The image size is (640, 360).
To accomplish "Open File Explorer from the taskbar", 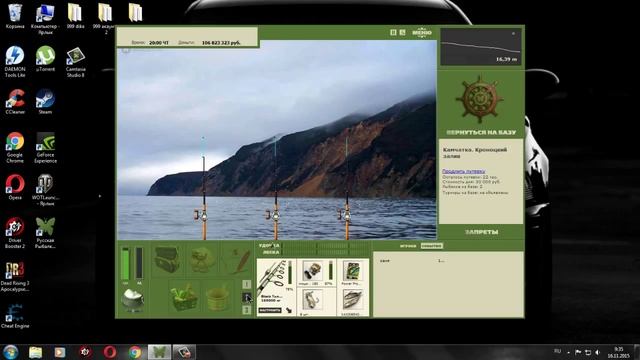I will (x=36, y=352).
